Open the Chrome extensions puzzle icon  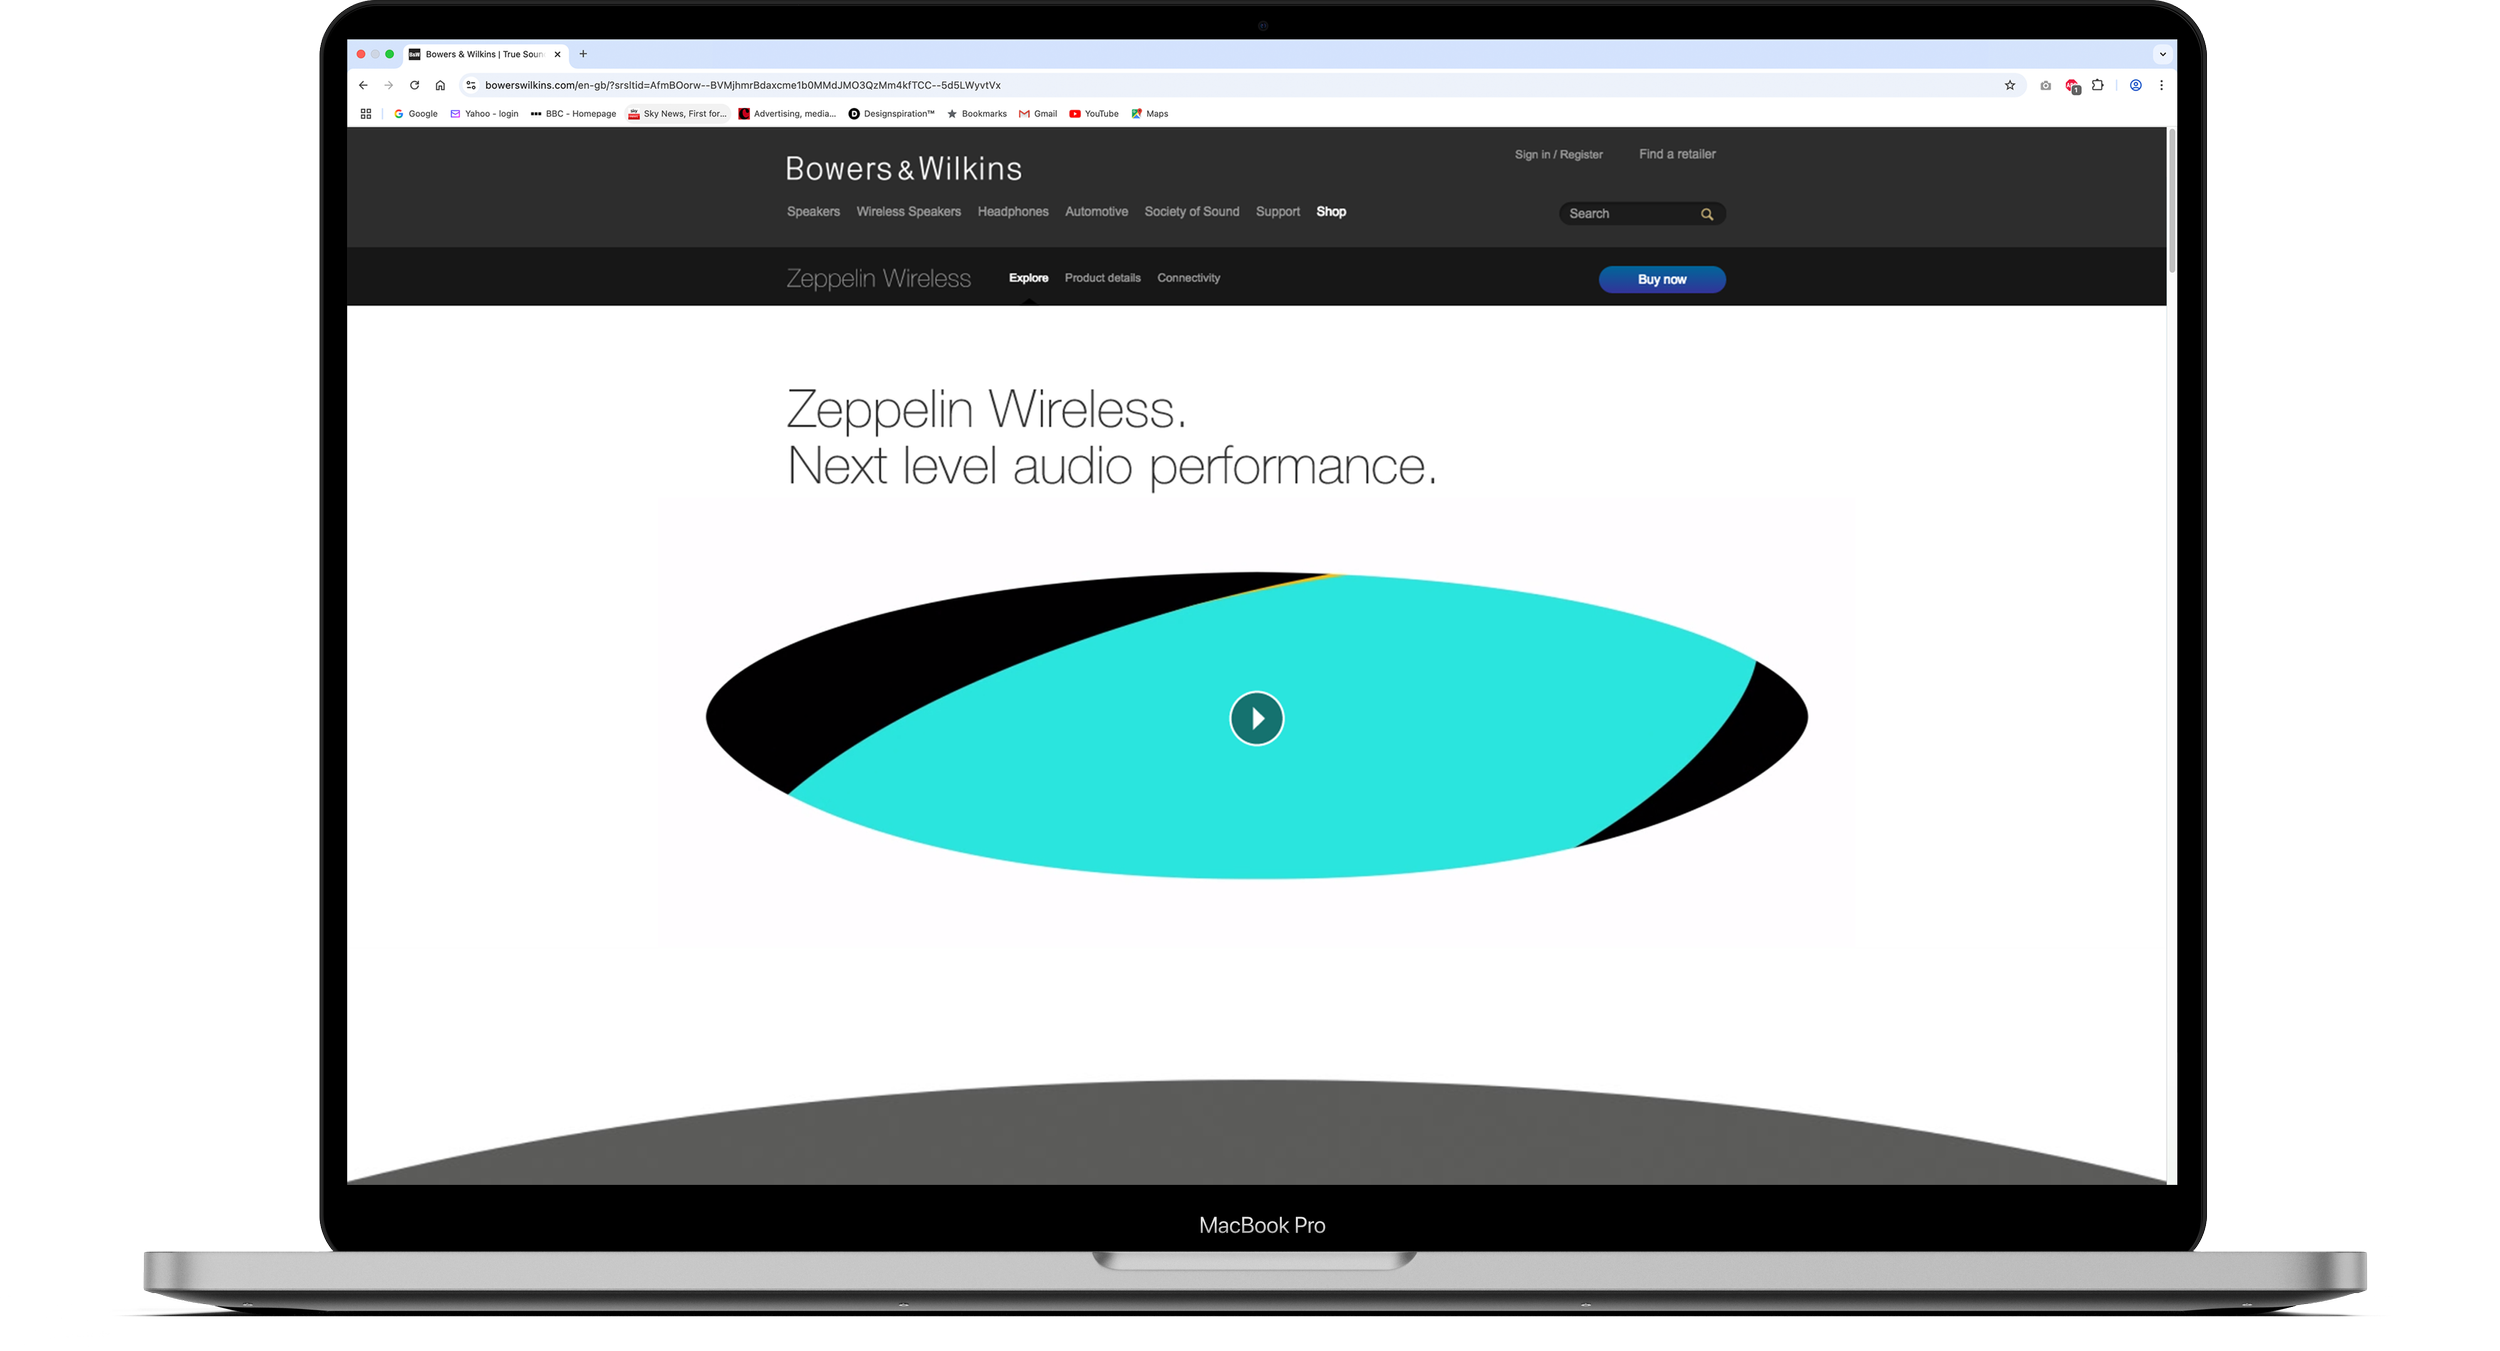(x=2098, y=86)
